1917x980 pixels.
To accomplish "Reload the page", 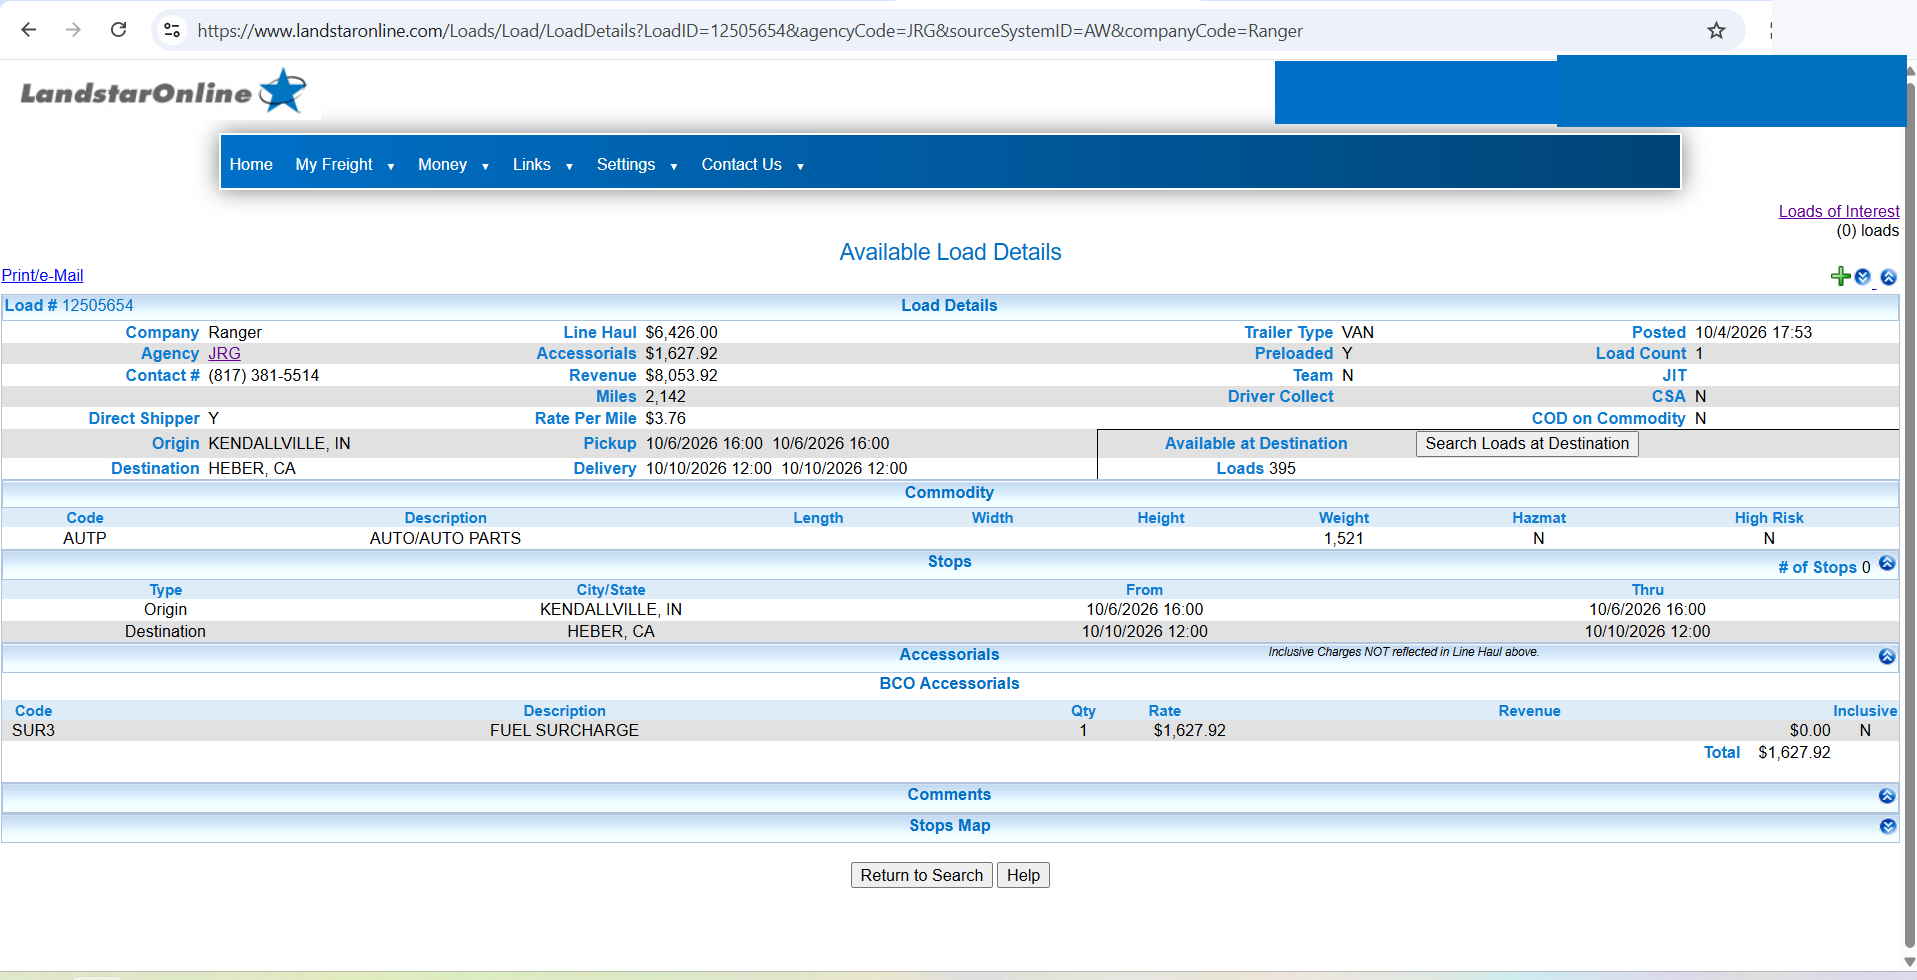I will point(118,30).
